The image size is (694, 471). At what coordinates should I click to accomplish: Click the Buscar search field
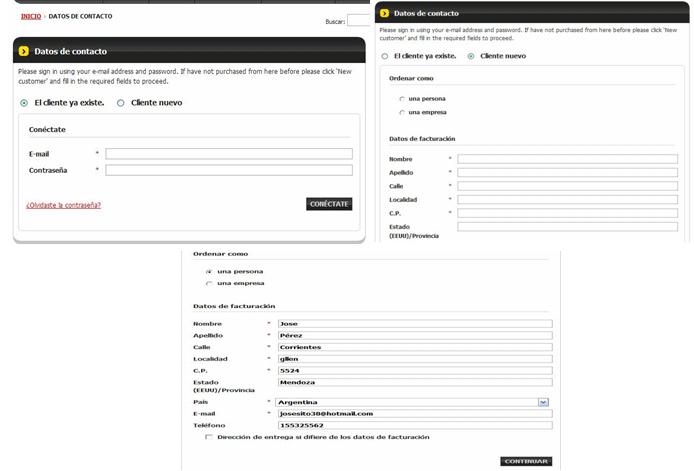coord(359,20)
